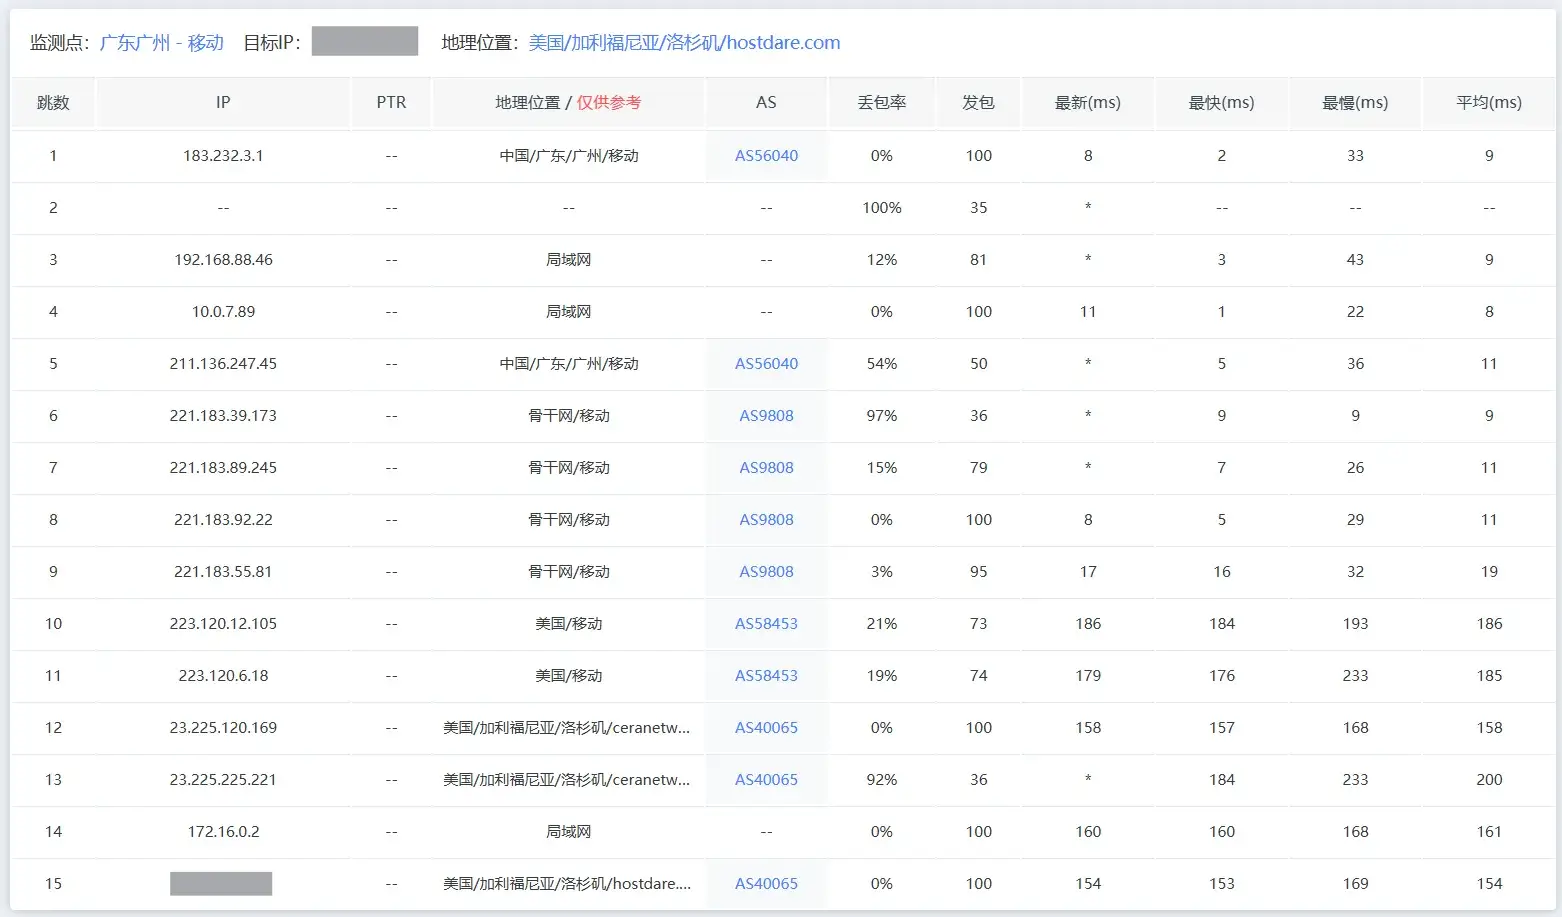This screenshot has width=1562, height=917.
Task: Select IP cell 10.0.7.89
Action: coord(223,312)
